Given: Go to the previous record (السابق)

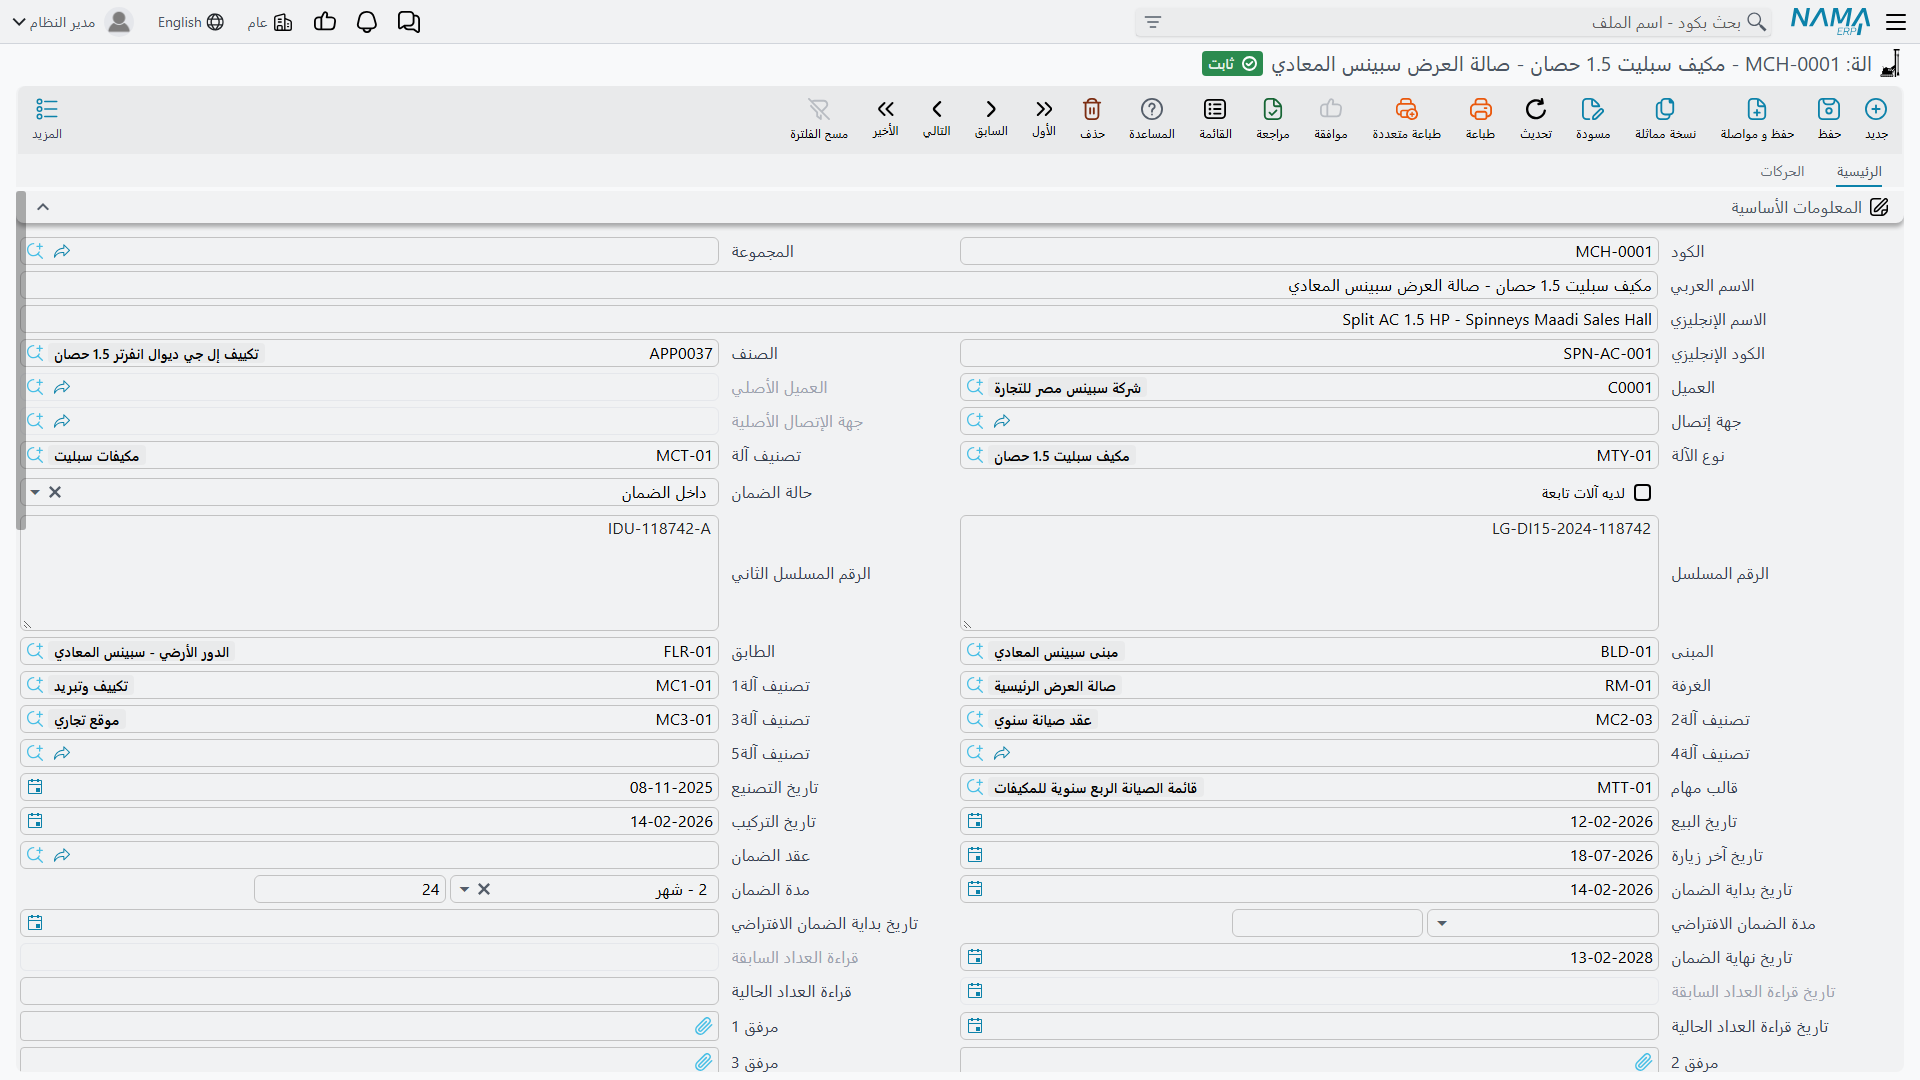Looking at the screenshot, I should tap(991, 118).
